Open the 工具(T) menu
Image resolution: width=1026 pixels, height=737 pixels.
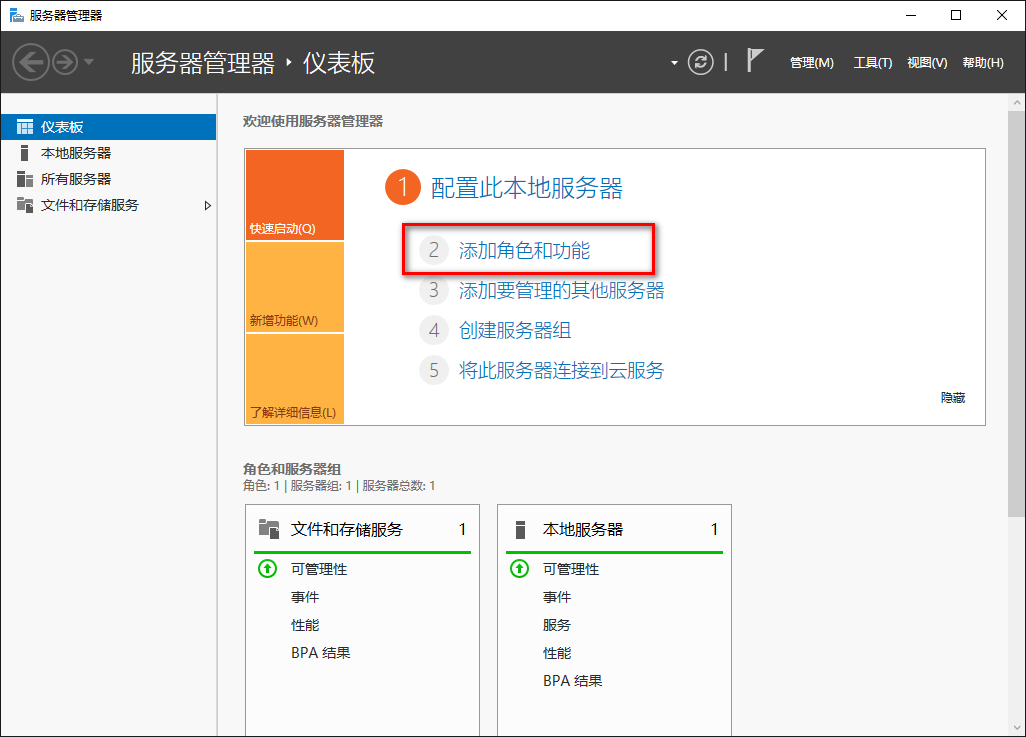coord(872,63)
